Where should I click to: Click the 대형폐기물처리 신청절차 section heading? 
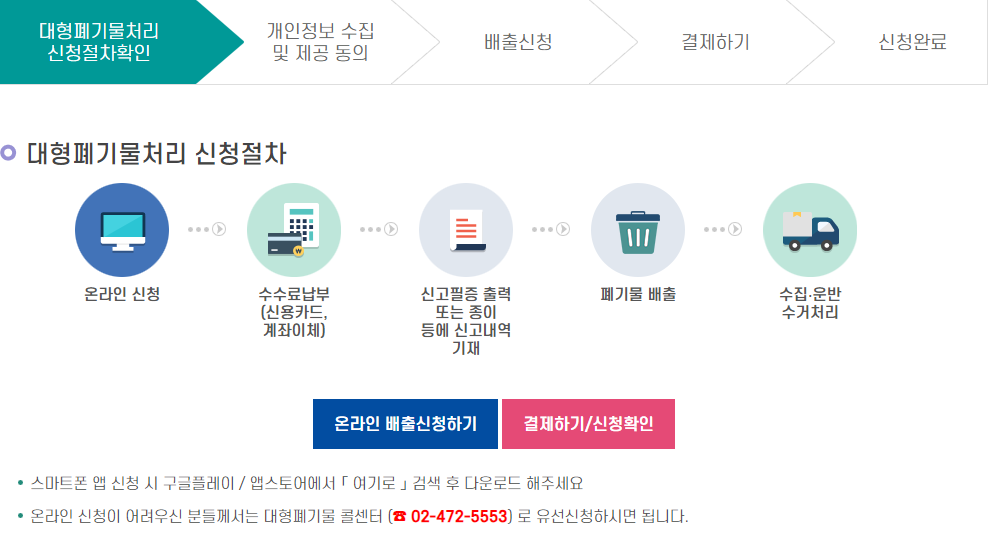[x=156, y=154]
